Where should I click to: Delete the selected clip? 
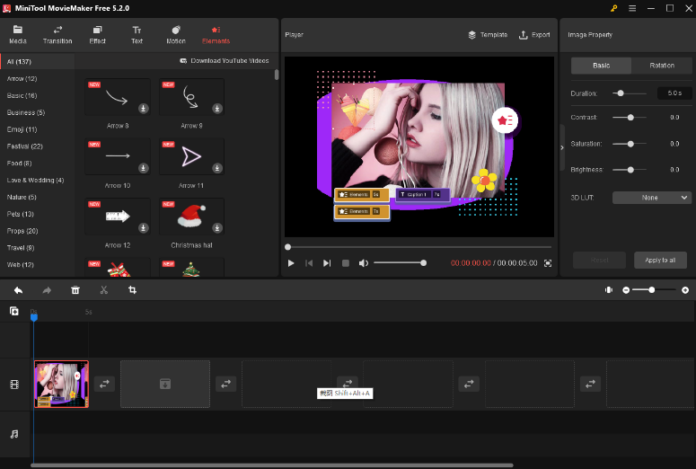pos(75,290)
